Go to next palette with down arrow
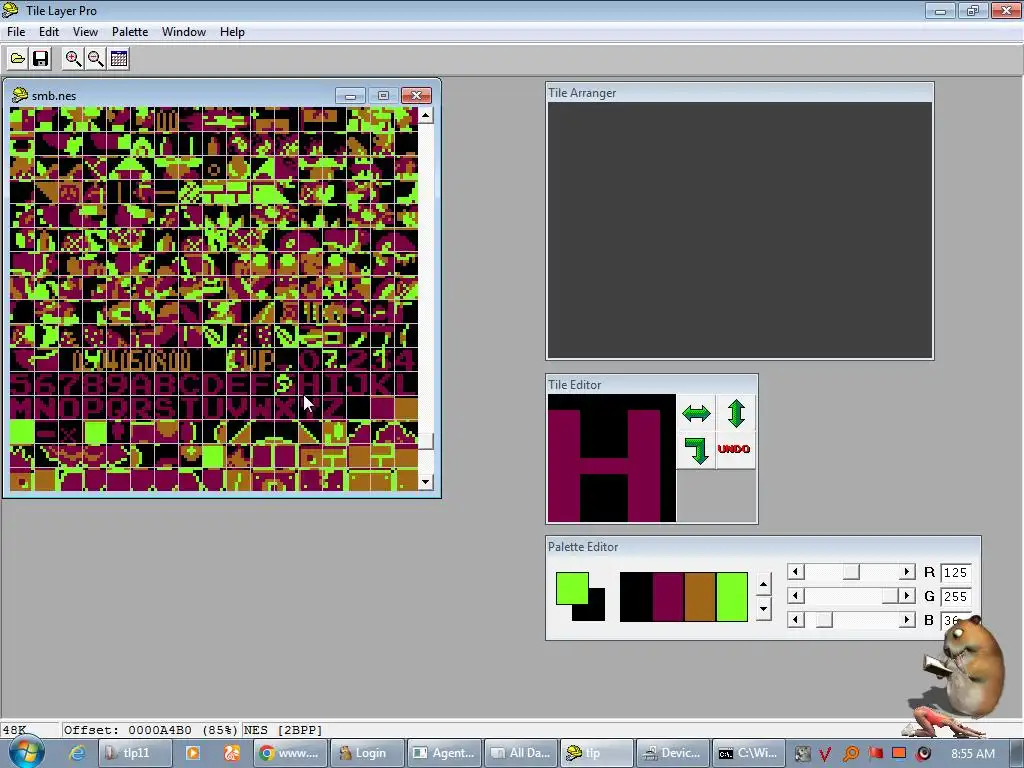This screenshot has height=768, width=1024. (763, 609)
